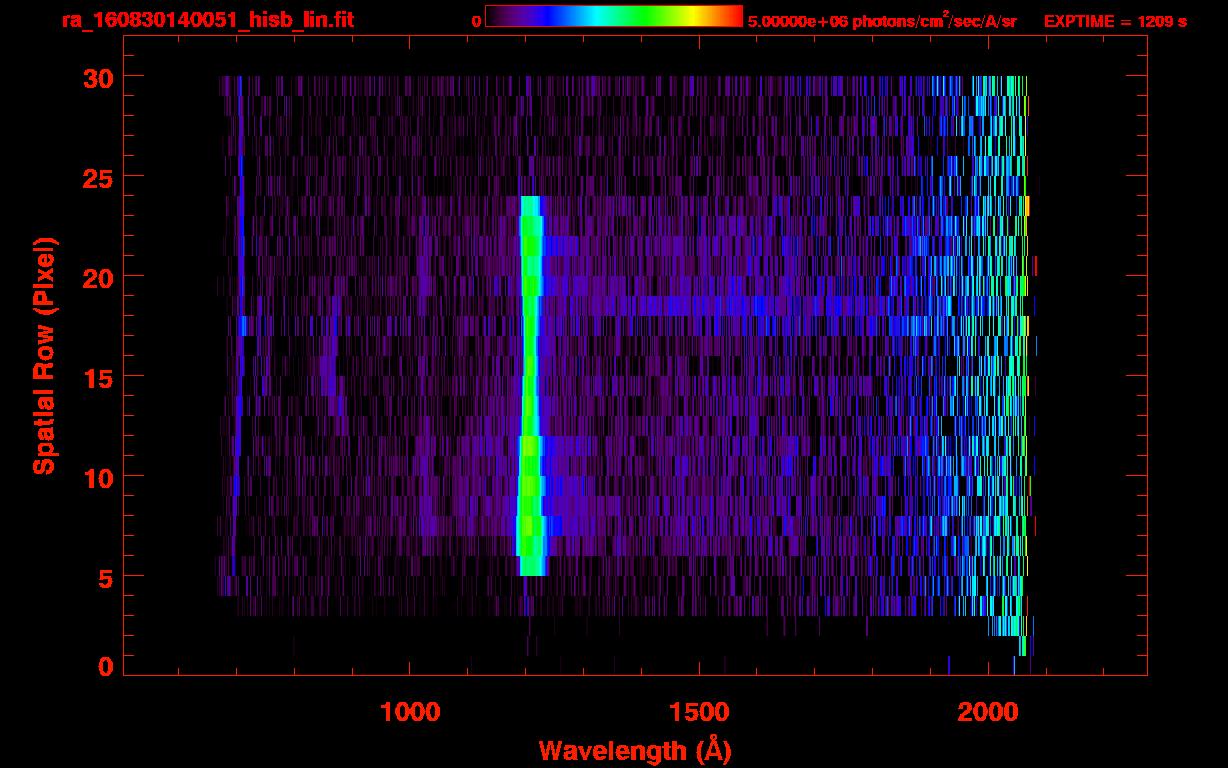Click the filename ra_160830140051_hisb_lin.fit
Image resolution: width=1228 pixels, height=768 pixels.
coord(207,20)
